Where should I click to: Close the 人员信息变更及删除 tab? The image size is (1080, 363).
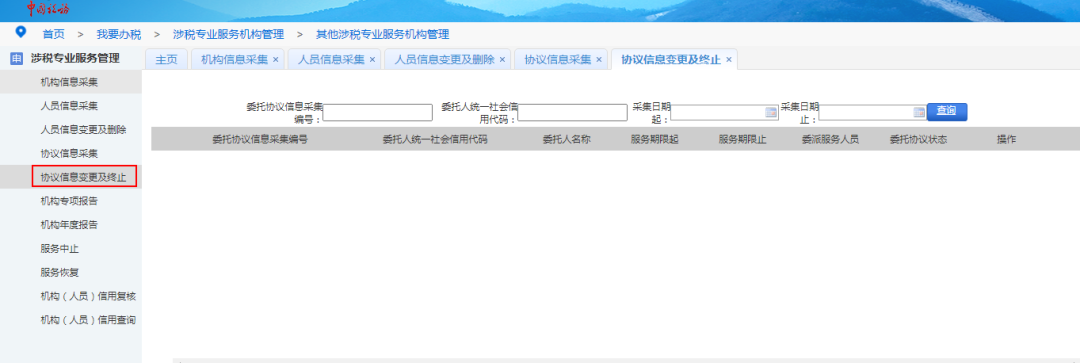(x=502, y=60)
